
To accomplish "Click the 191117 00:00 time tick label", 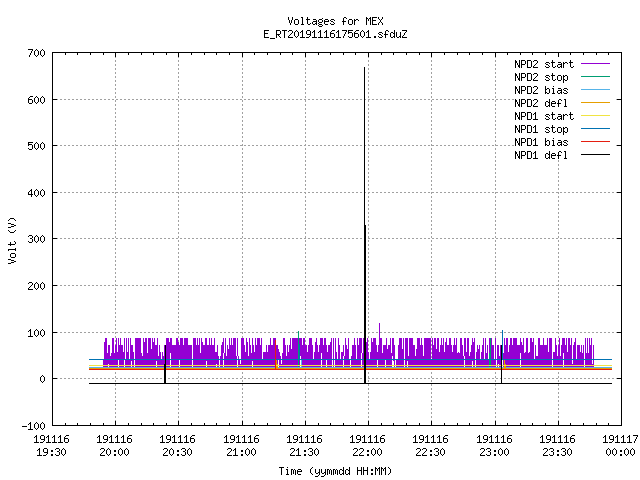I will click(x=620, y=446).
